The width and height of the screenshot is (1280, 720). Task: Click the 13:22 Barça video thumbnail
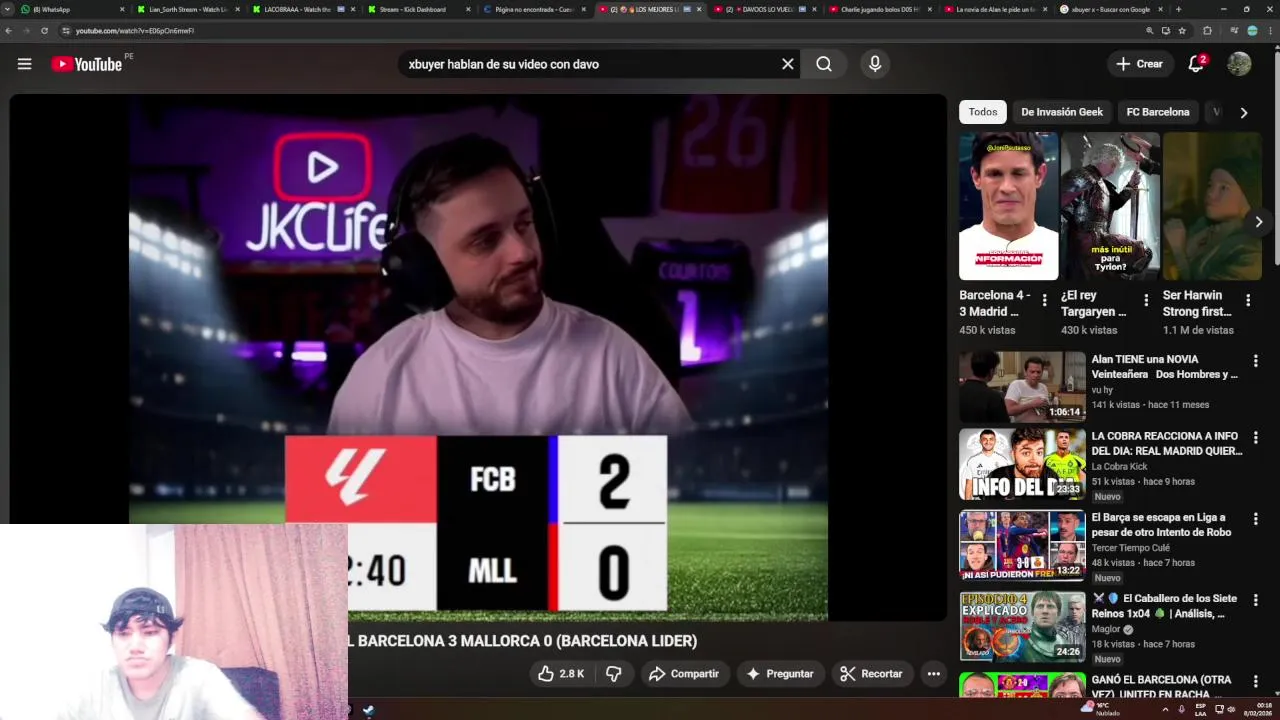tap(1022, 545)
